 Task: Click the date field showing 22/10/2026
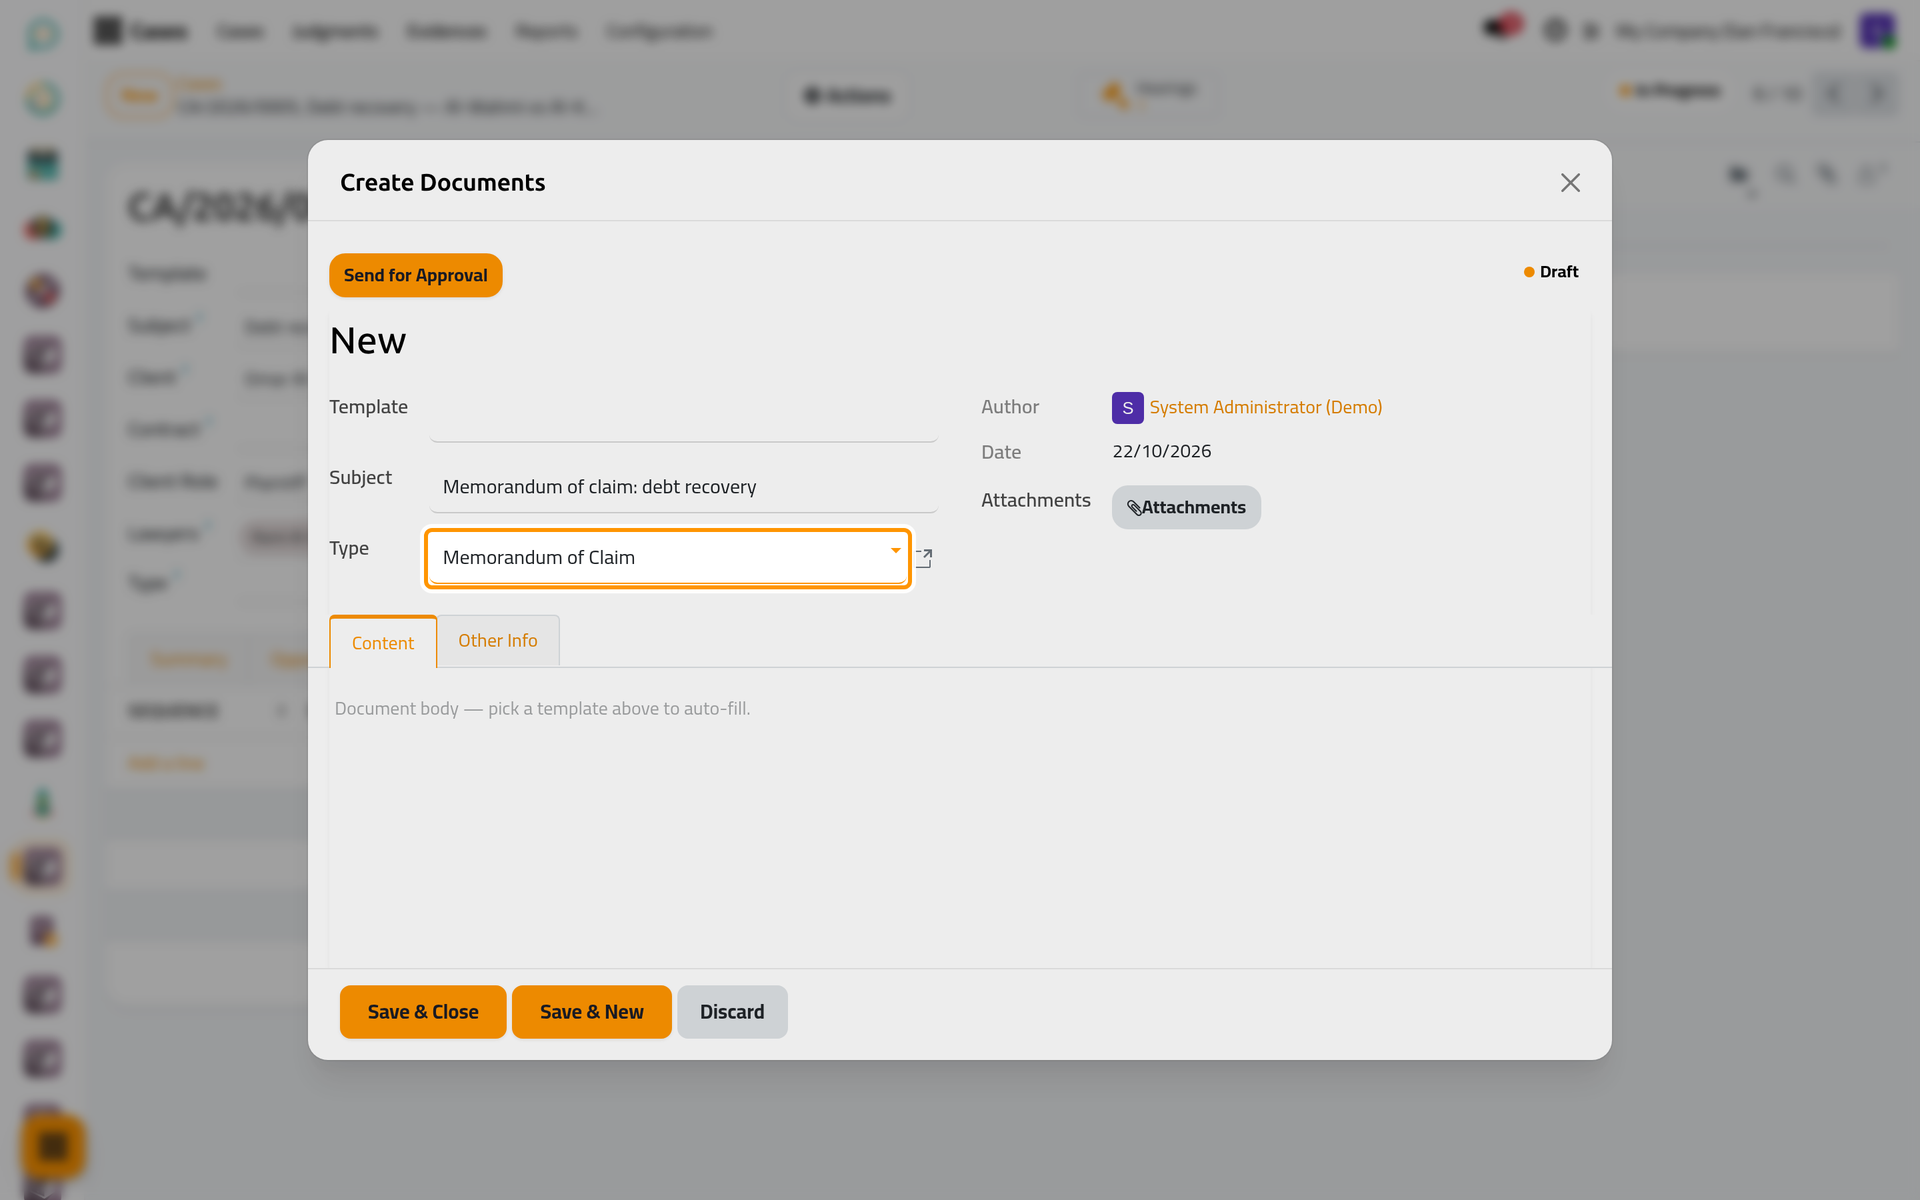click(1162, 452)
